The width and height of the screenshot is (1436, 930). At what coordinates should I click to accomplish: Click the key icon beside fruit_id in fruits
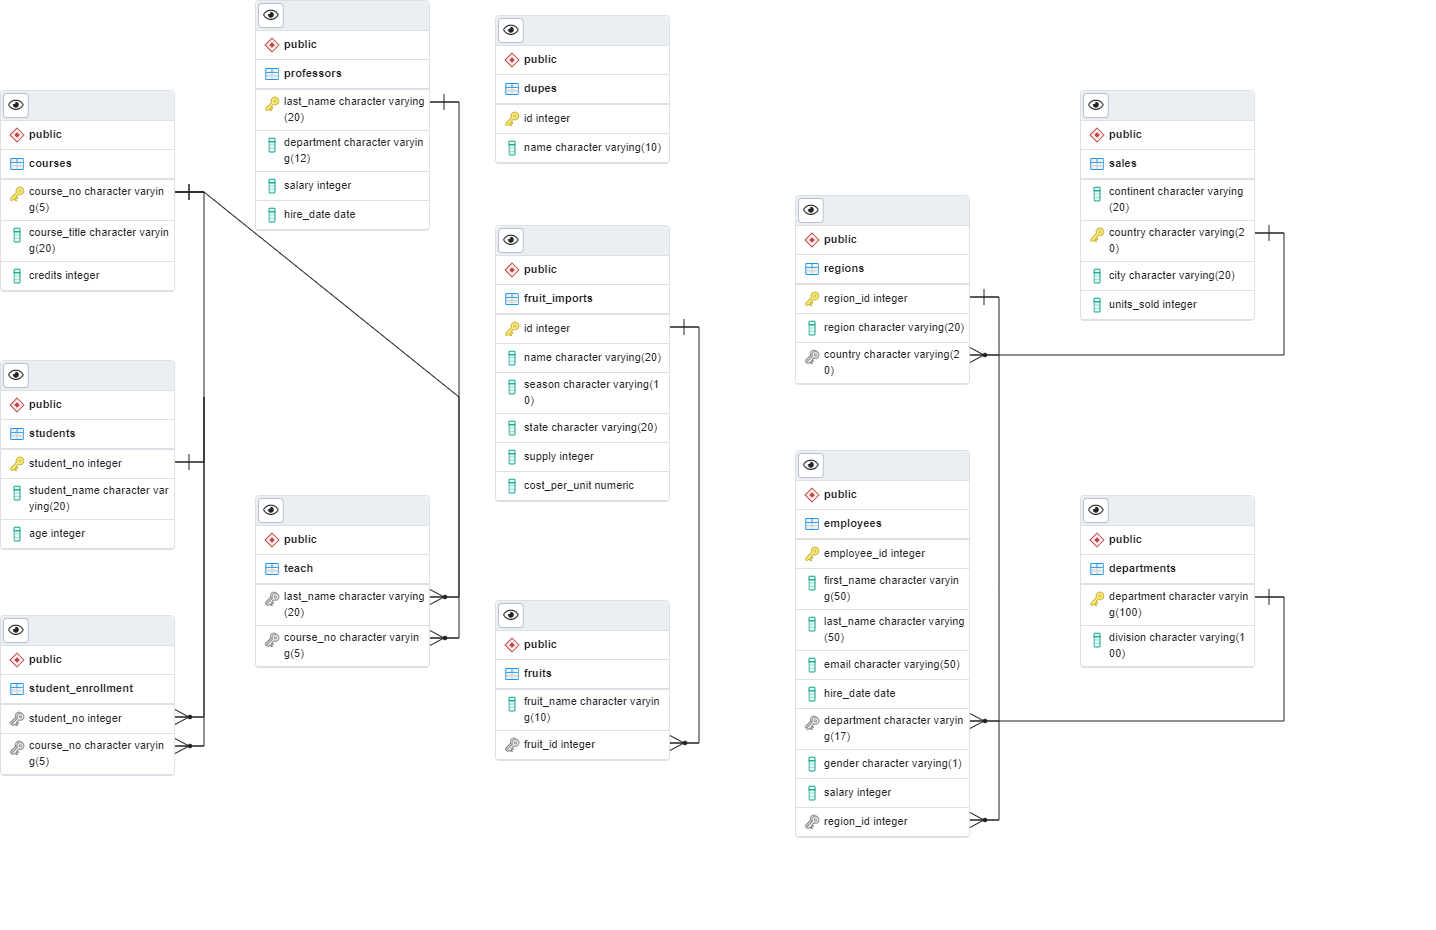pyautogui.click(x=511, y=744)
